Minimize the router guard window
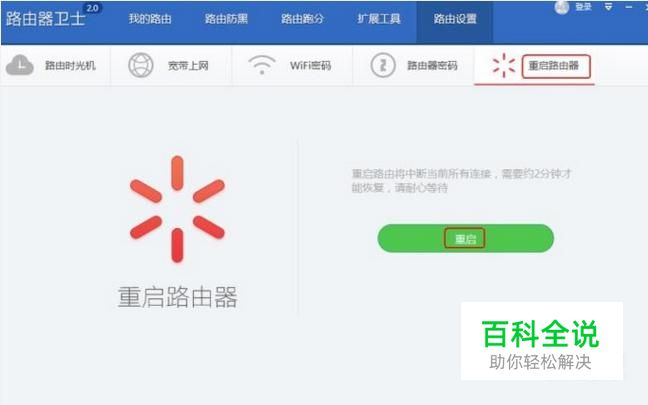The height and width of the screenshot is (405, 648). [629, 7]
